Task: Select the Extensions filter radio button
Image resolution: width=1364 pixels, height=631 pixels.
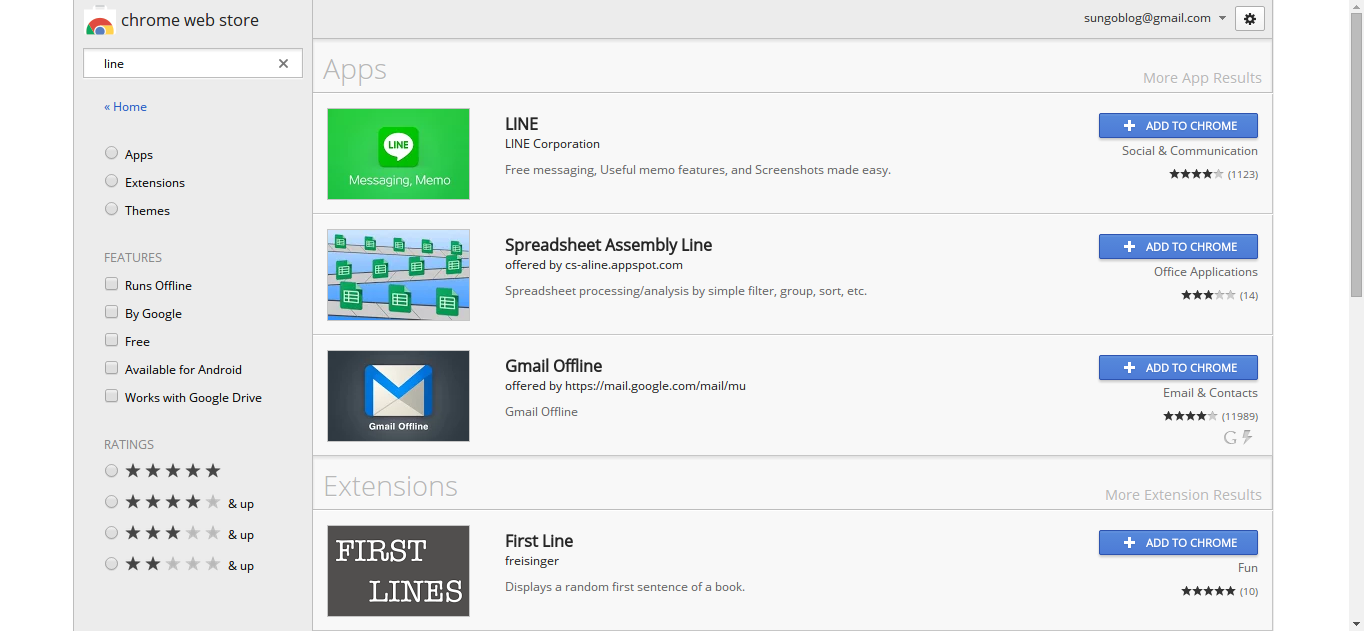Action: click(111, 181)
